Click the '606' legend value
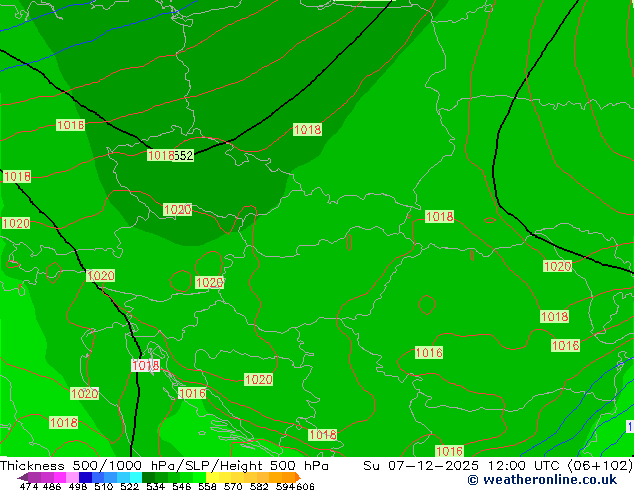This screenshot has height=490, width=634. point(305,486)
